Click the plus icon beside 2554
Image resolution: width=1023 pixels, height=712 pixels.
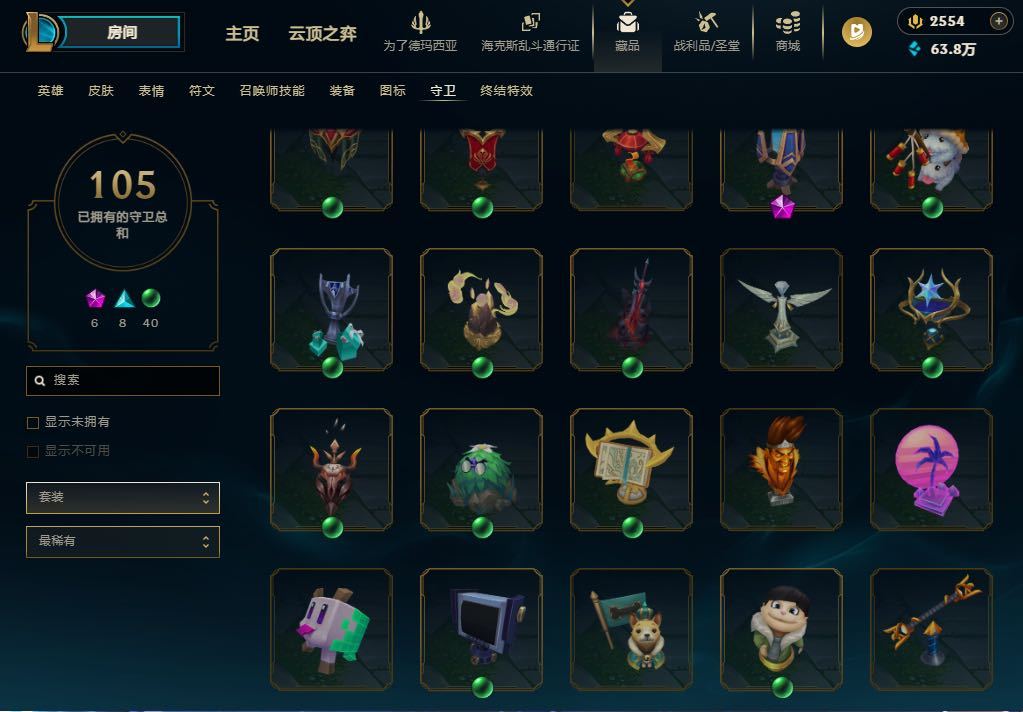pos(998,21)
